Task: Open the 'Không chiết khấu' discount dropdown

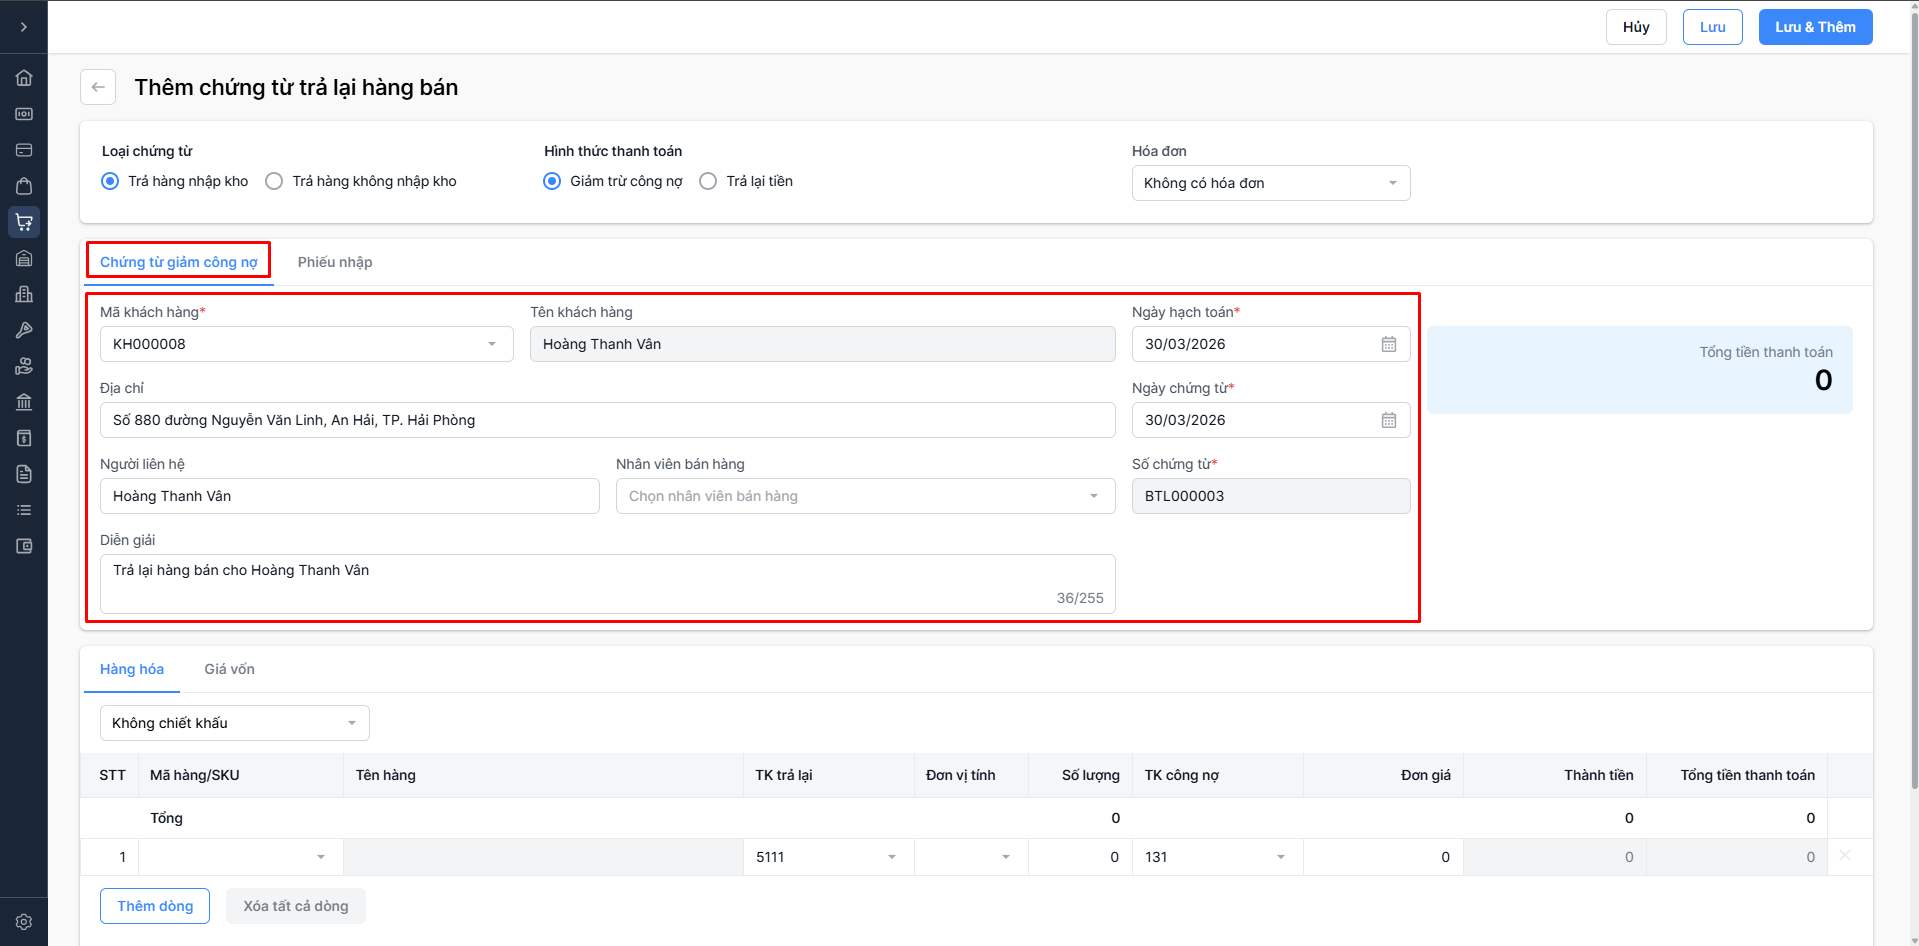Action: pos(234,723)
